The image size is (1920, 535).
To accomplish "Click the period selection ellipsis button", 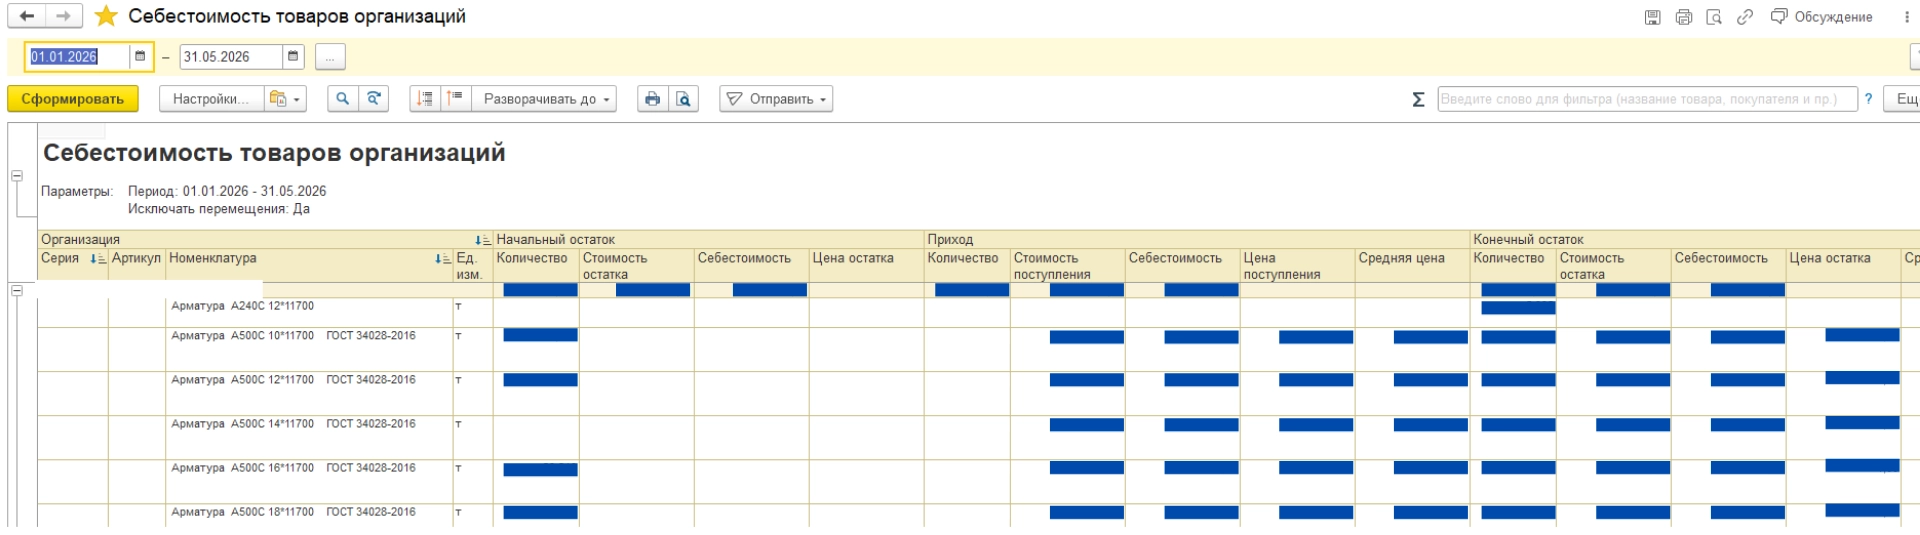I will [x=330, y=57].
